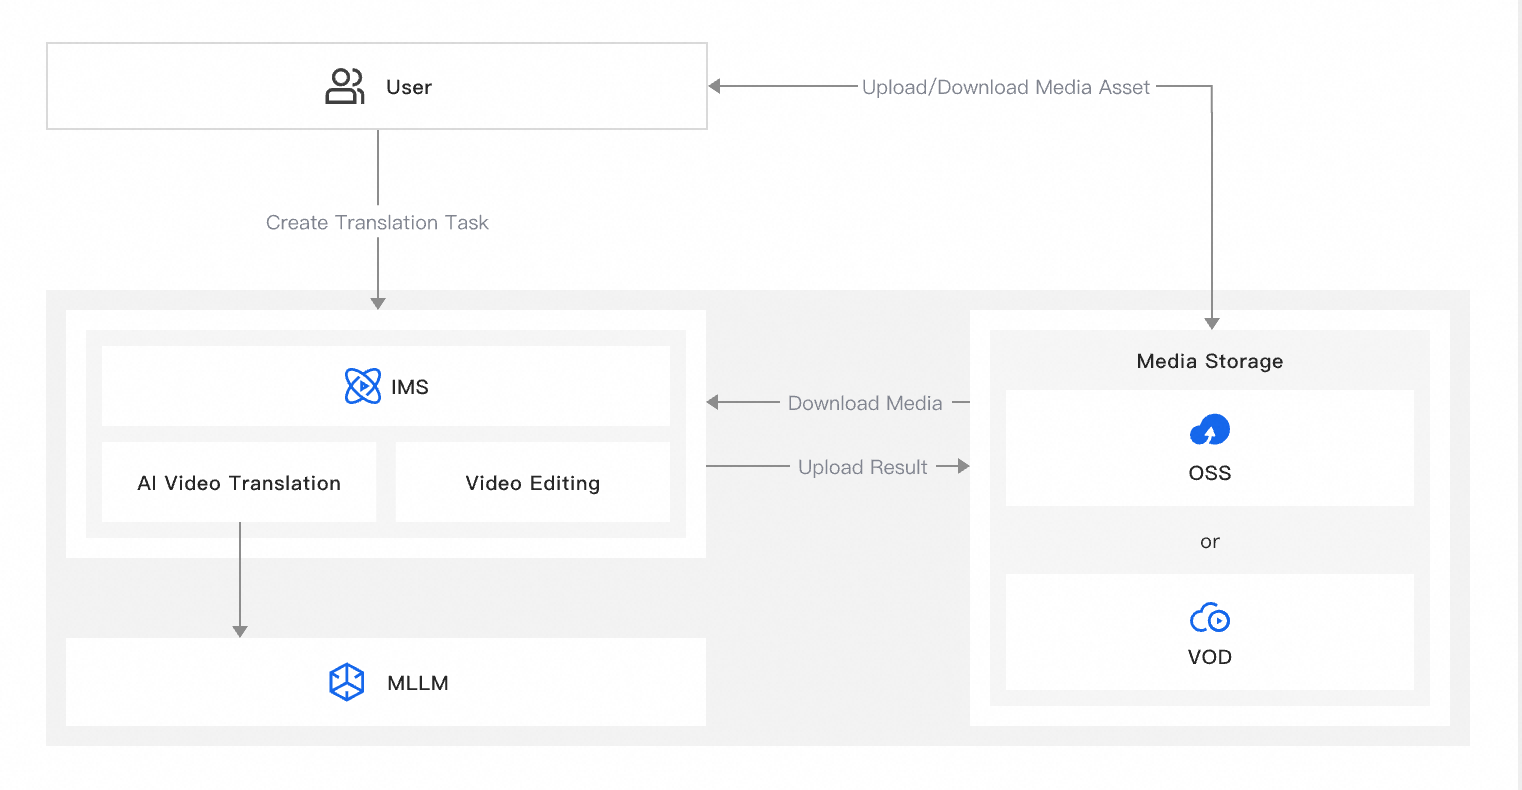
Task: Click the VOD cloud-play icon
Action: click(x=1210, y=618)
